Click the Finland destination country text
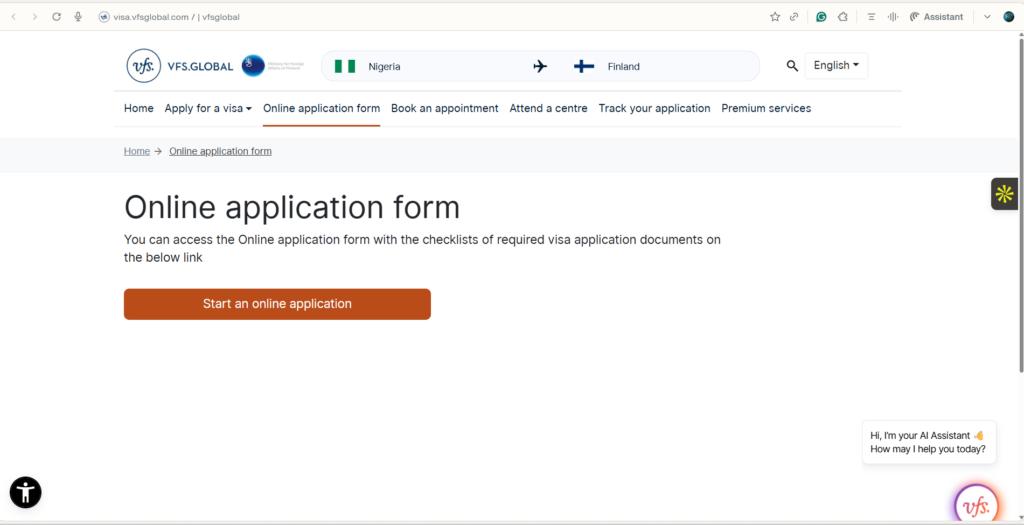Viewport: 1024px width, 525px height. point(624,67)
